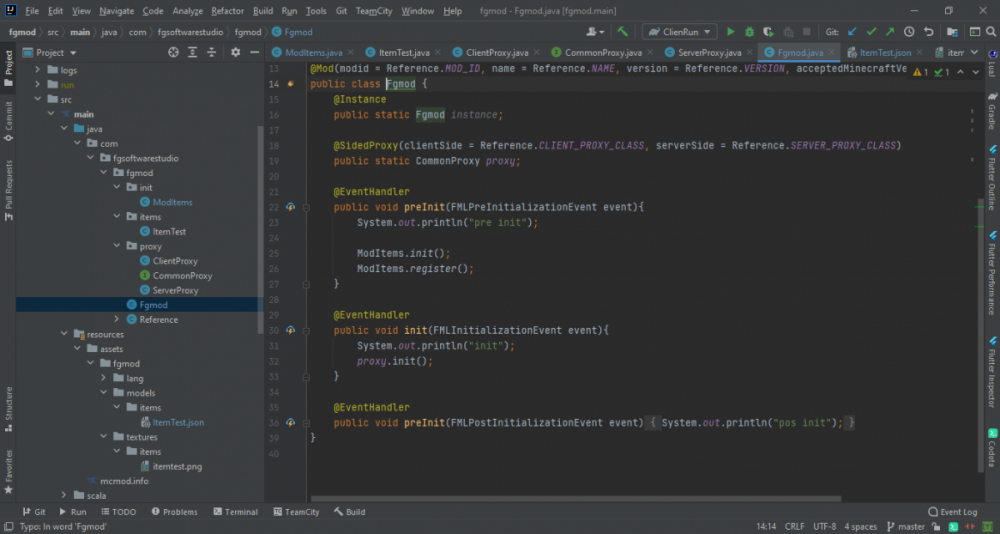Open the TeamCity menu

(374, 11)
